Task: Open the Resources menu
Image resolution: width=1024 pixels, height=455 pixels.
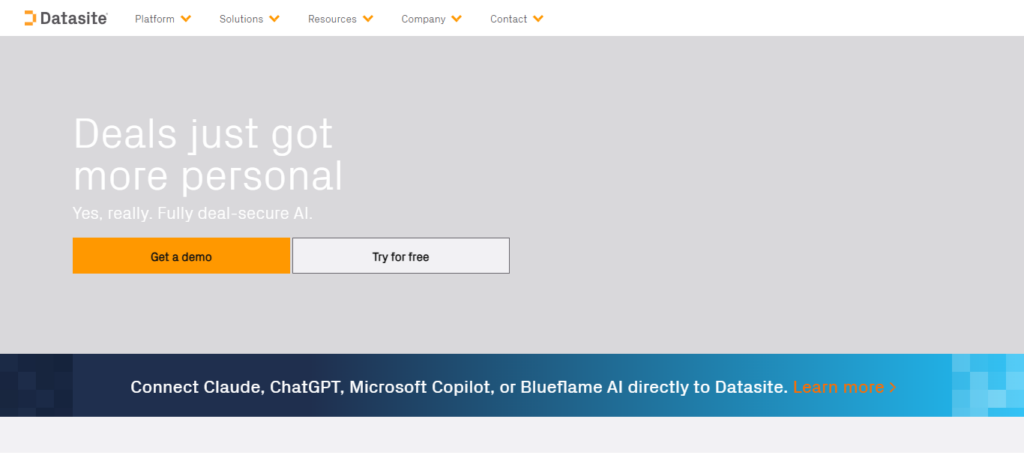Action: click(332, 19)
